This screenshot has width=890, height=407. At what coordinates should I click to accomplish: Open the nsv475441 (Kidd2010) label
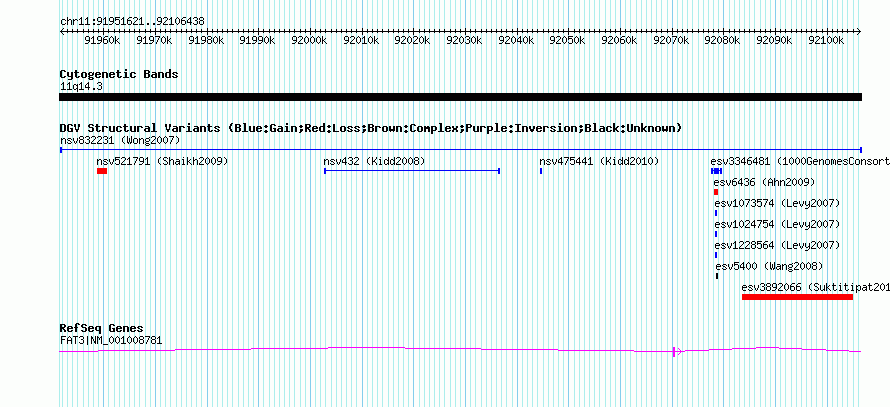[x=599, y=161]
